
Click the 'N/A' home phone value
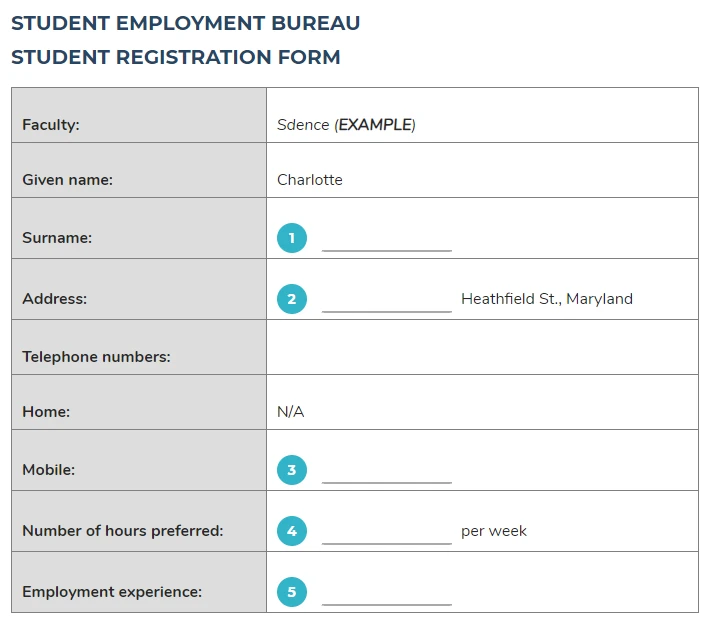click(x=291, y=411)
